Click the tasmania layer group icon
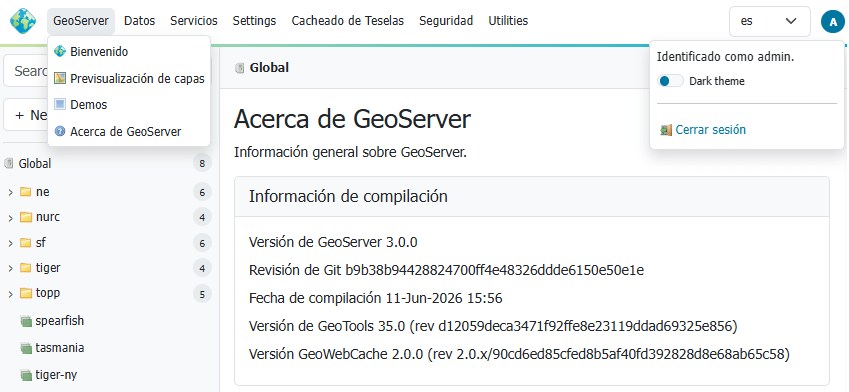The image size is (849, 392). point(26,348)
